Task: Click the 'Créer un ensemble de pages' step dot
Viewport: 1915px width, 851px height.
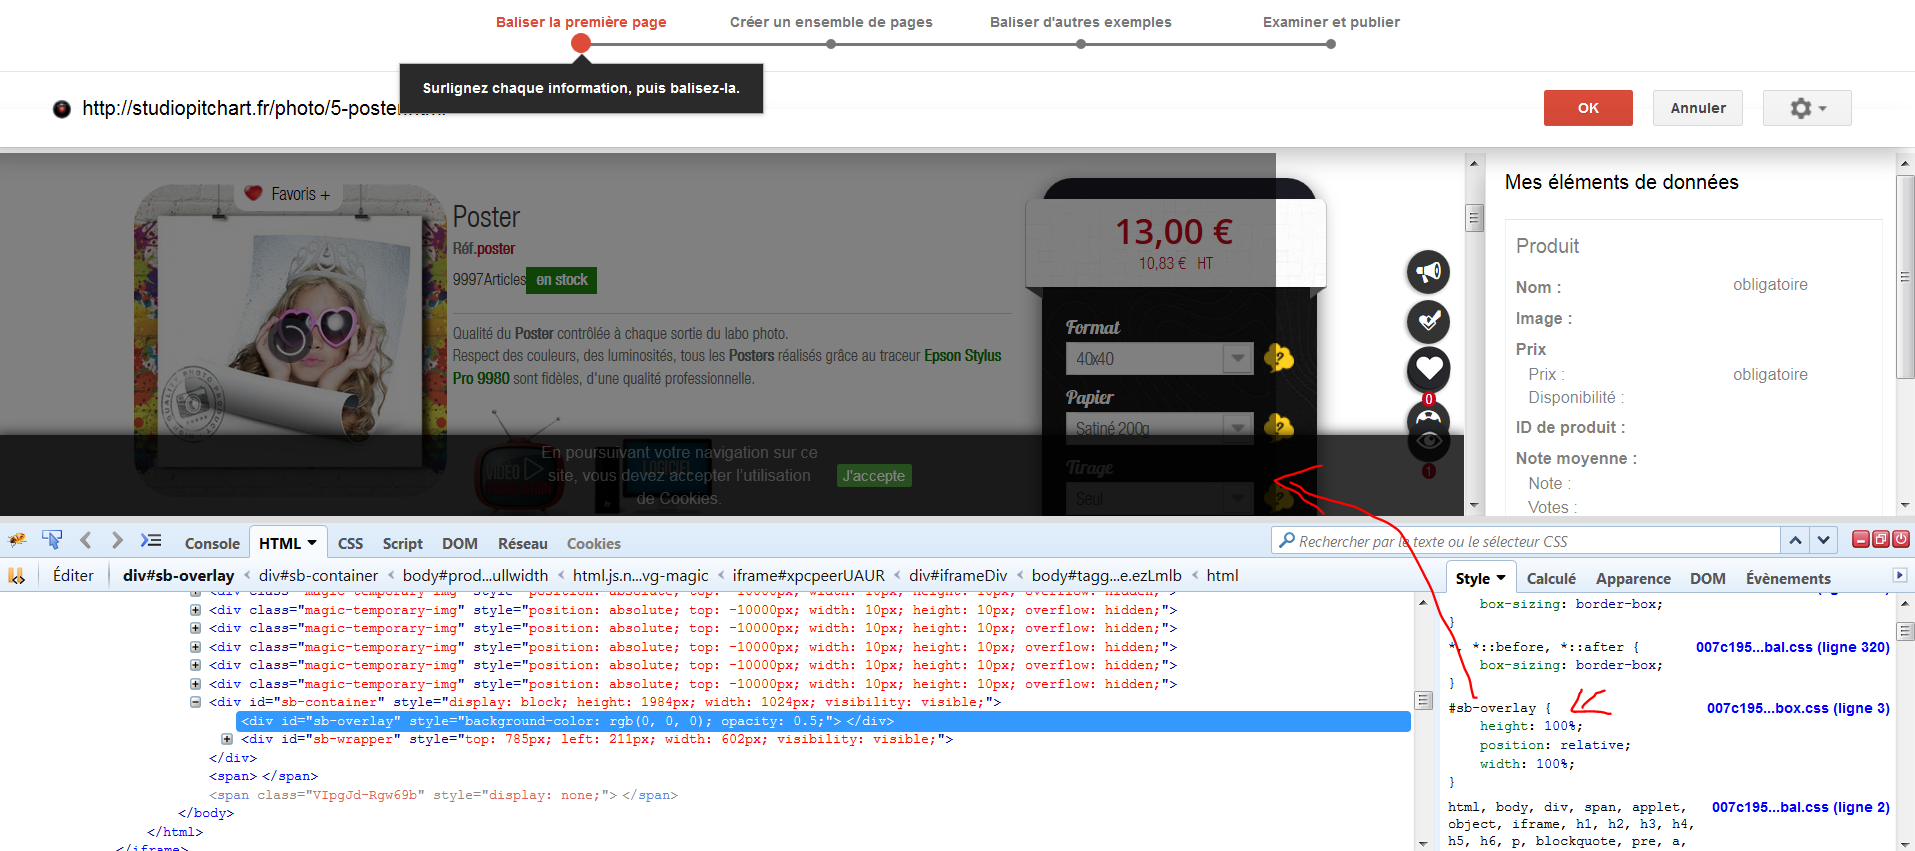Action: click(x=831, y=44)
